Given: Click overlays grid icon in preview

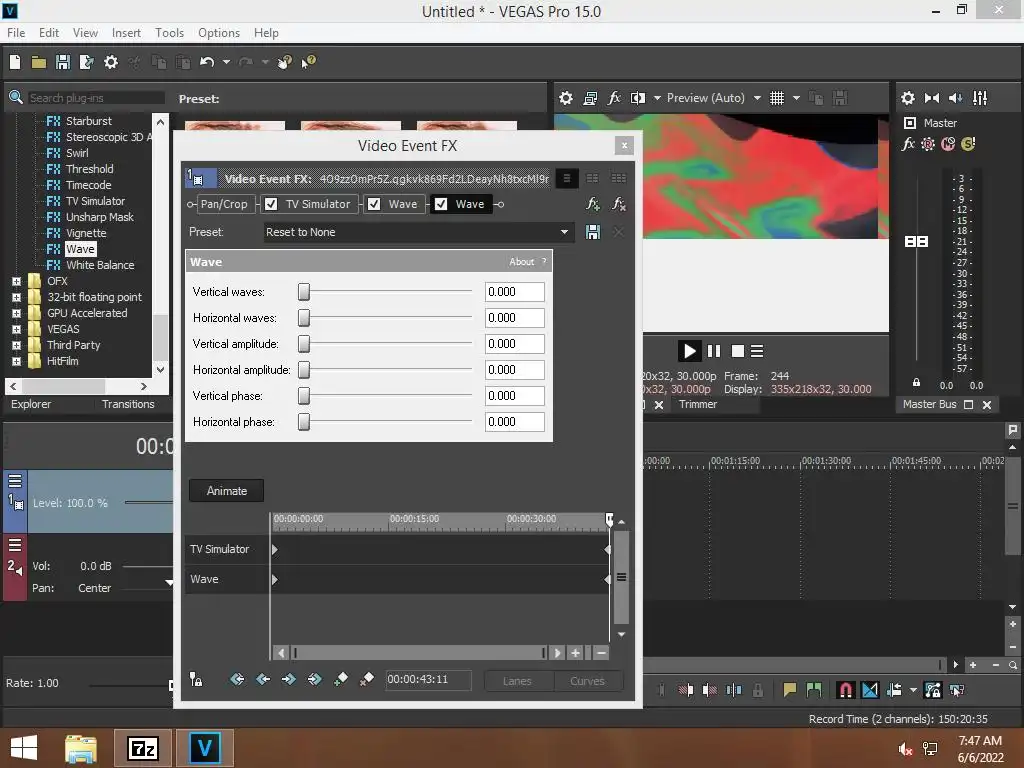Looking at the screenshot, I should click(x=776, y=98).
